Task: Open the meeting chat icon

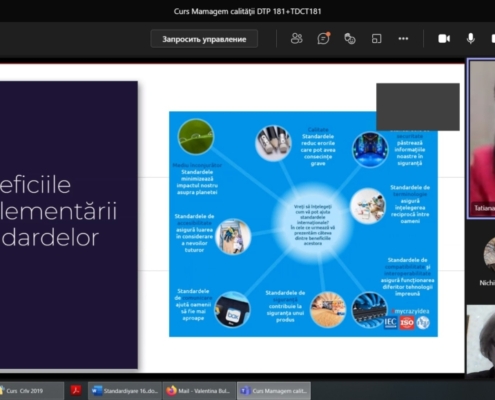Action: click(x=323, y=39)
